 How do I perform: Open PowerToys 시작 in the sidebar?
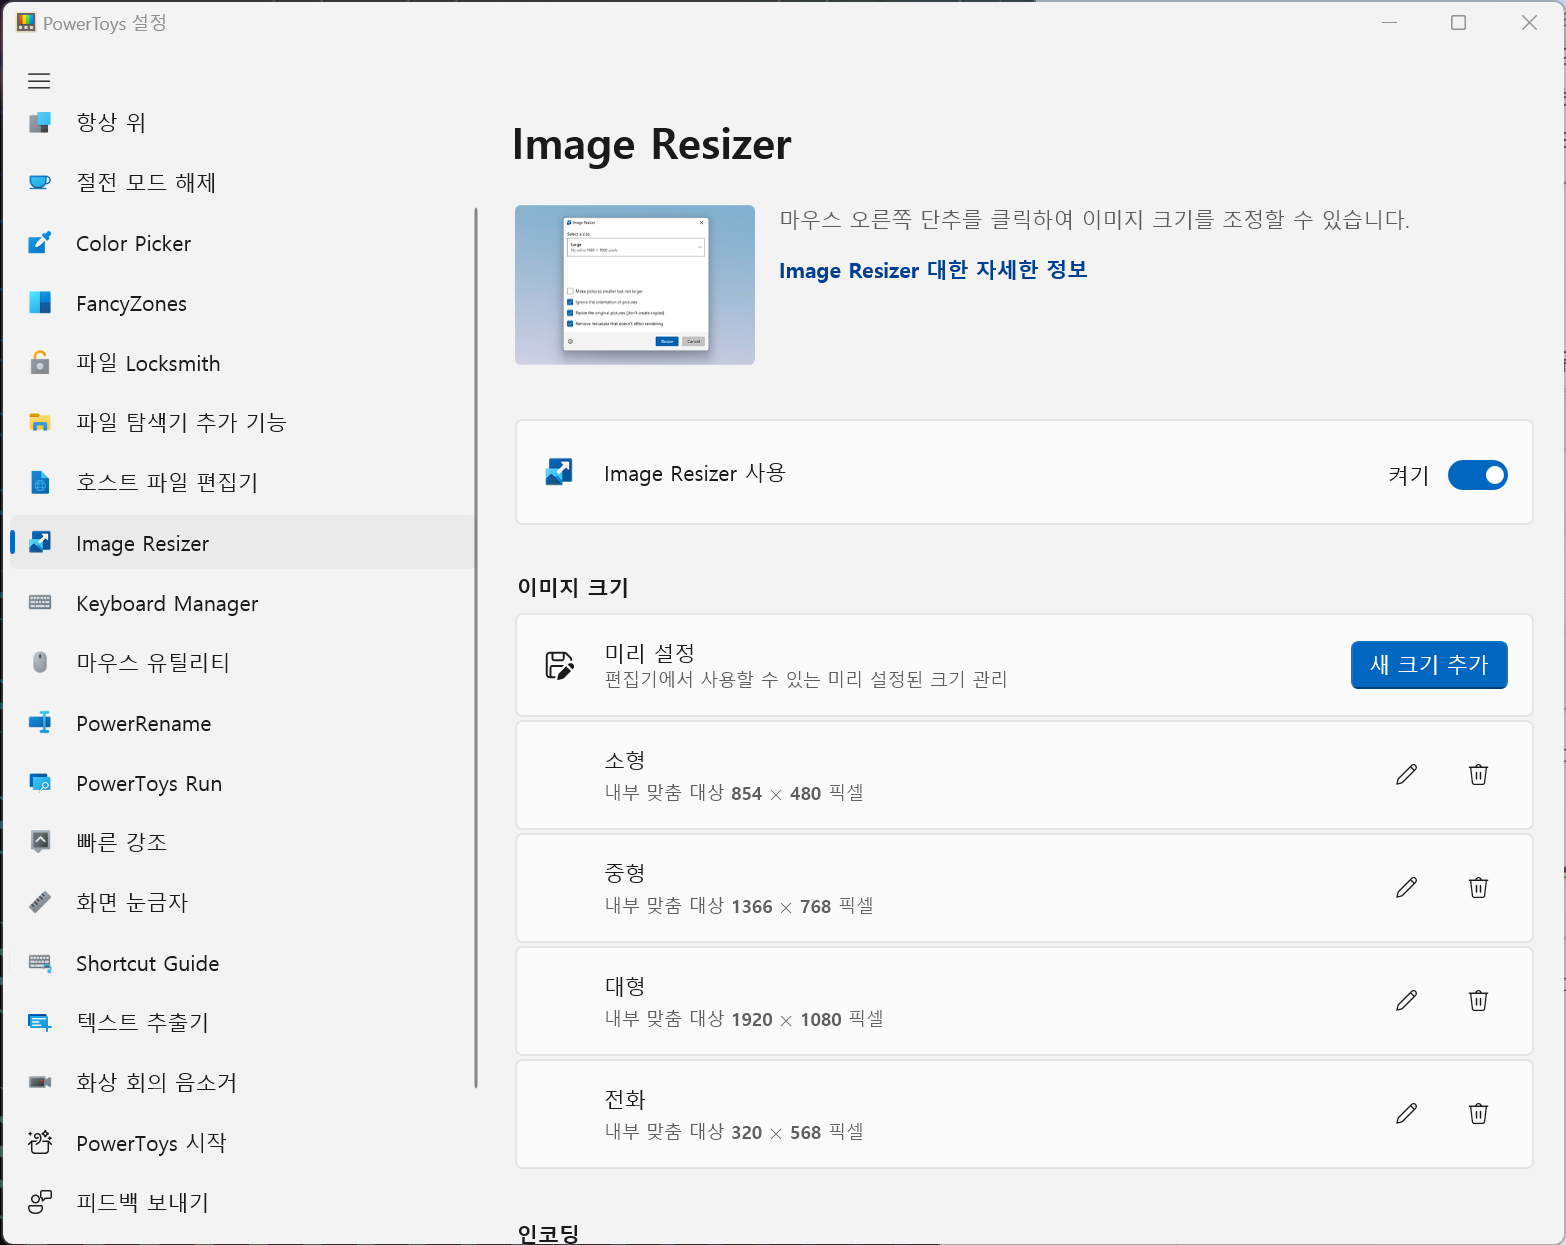point(242,1142)
